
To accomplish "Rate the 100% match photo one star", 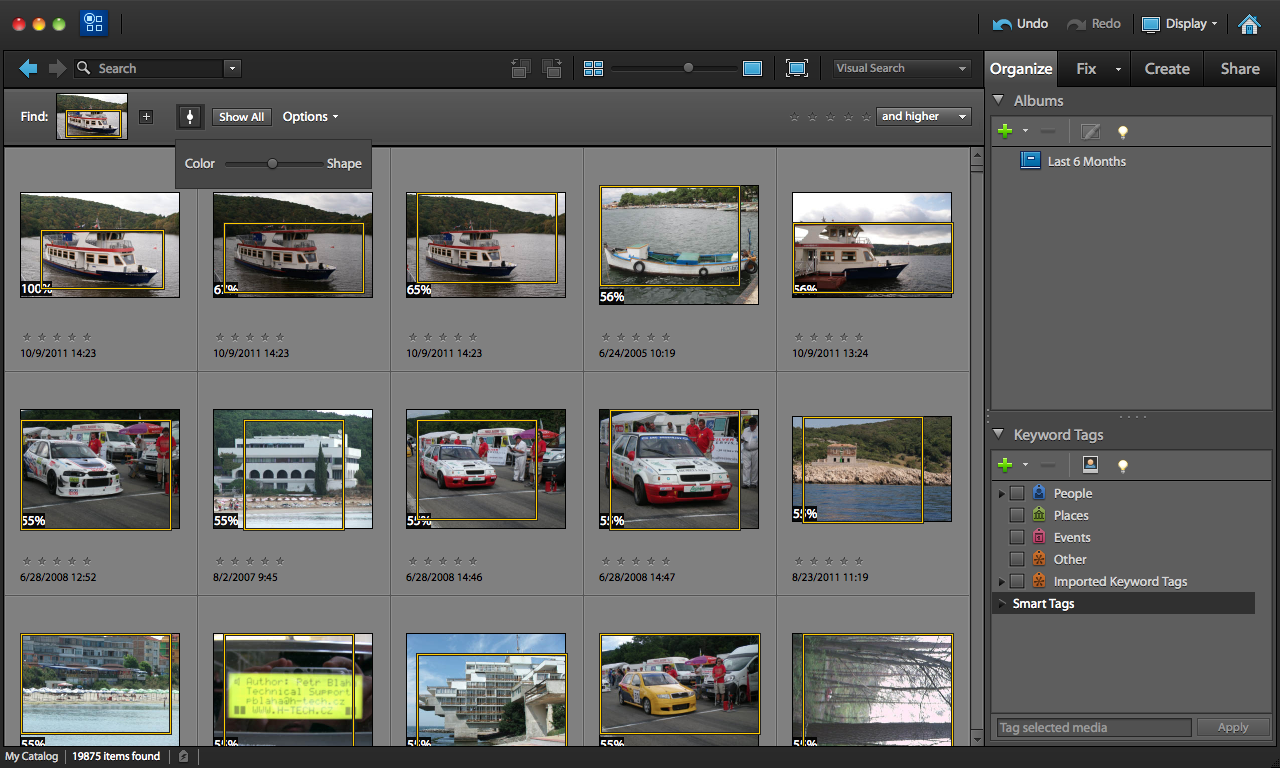I will point(26,337).
